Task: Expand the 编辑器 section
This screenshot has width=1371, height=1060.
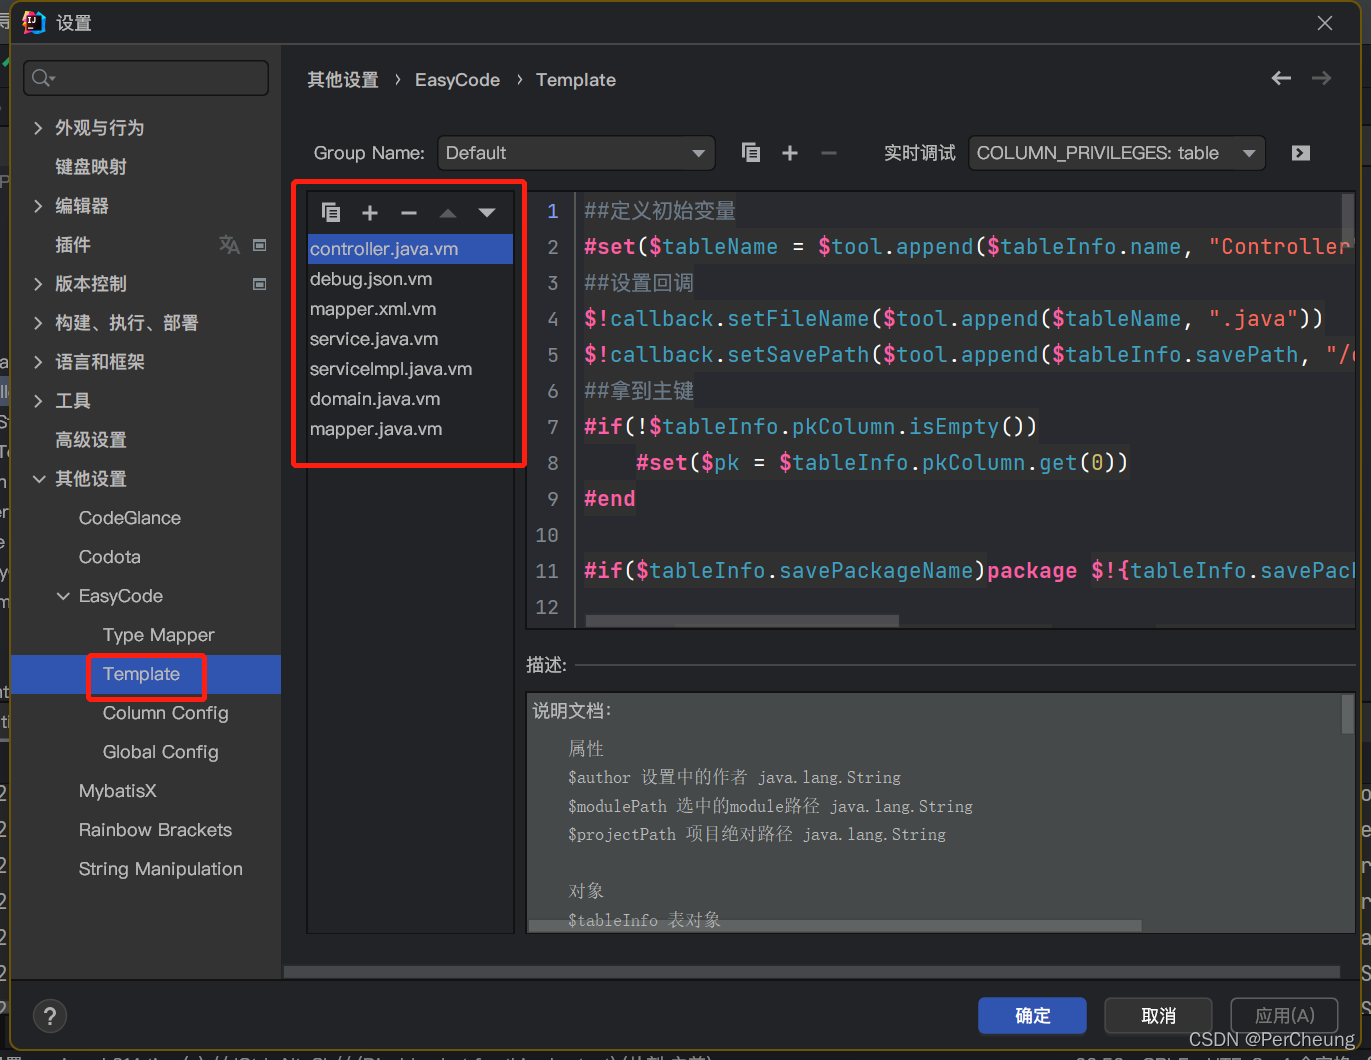Action: 38,205
